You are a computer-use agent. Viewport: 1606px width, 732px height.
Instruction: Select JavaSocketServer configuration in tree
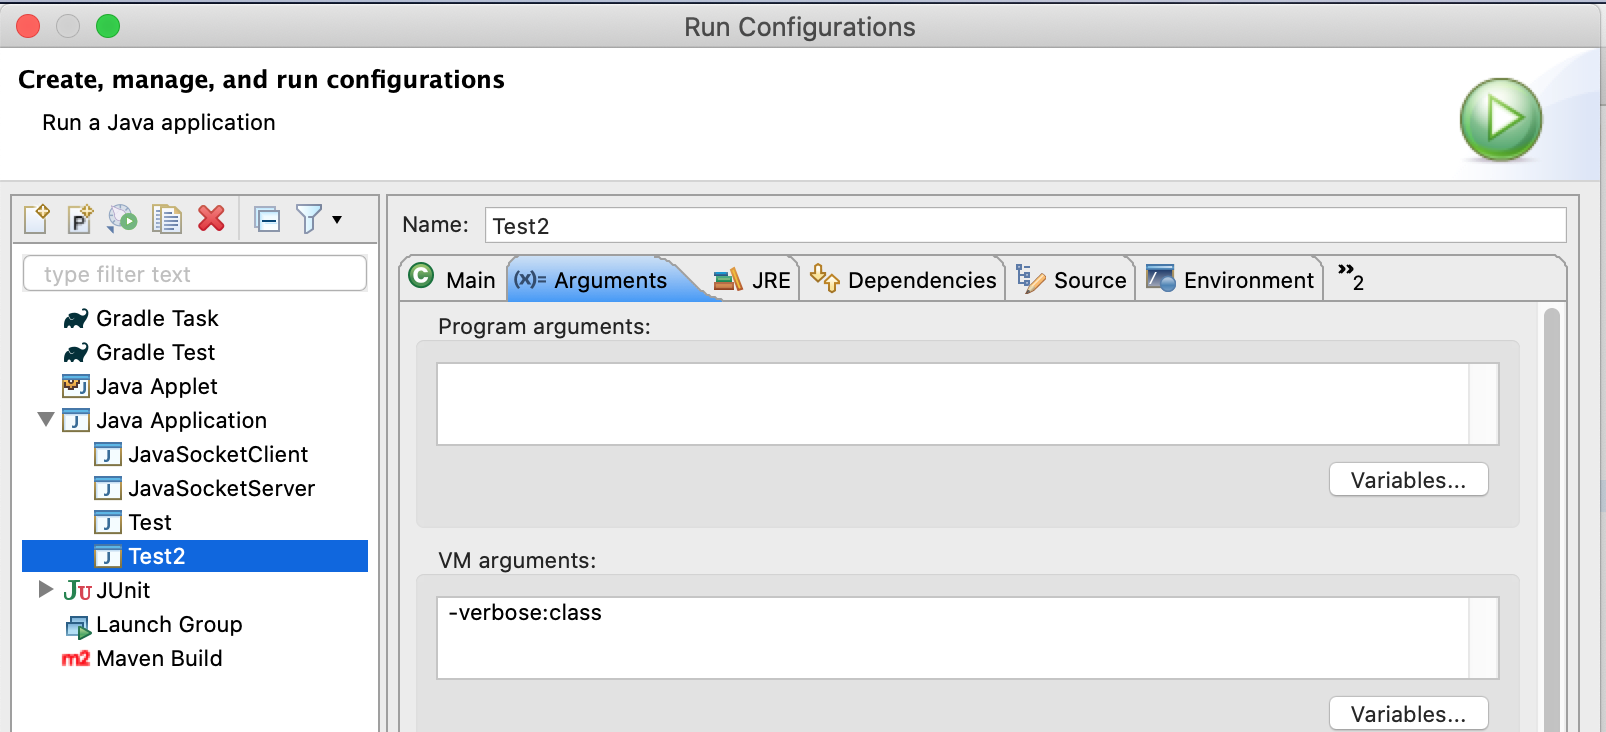point(221,488)
